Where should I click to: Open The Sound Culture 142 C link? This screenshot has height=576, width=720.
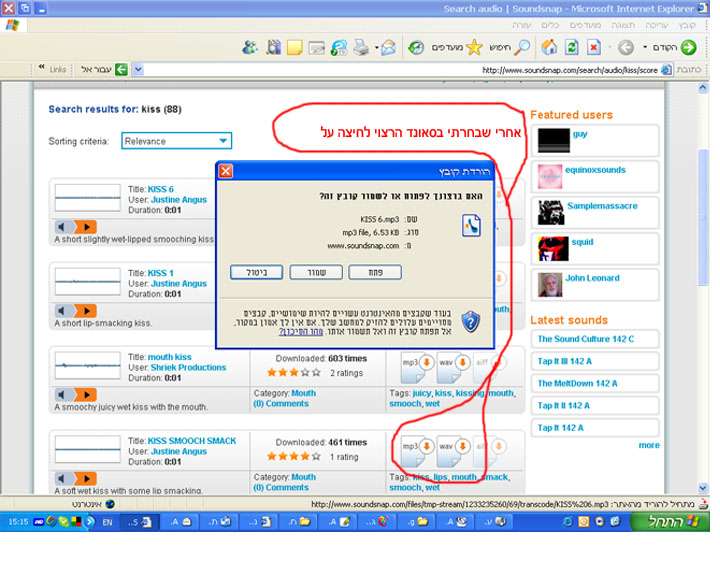coord(585,339)
